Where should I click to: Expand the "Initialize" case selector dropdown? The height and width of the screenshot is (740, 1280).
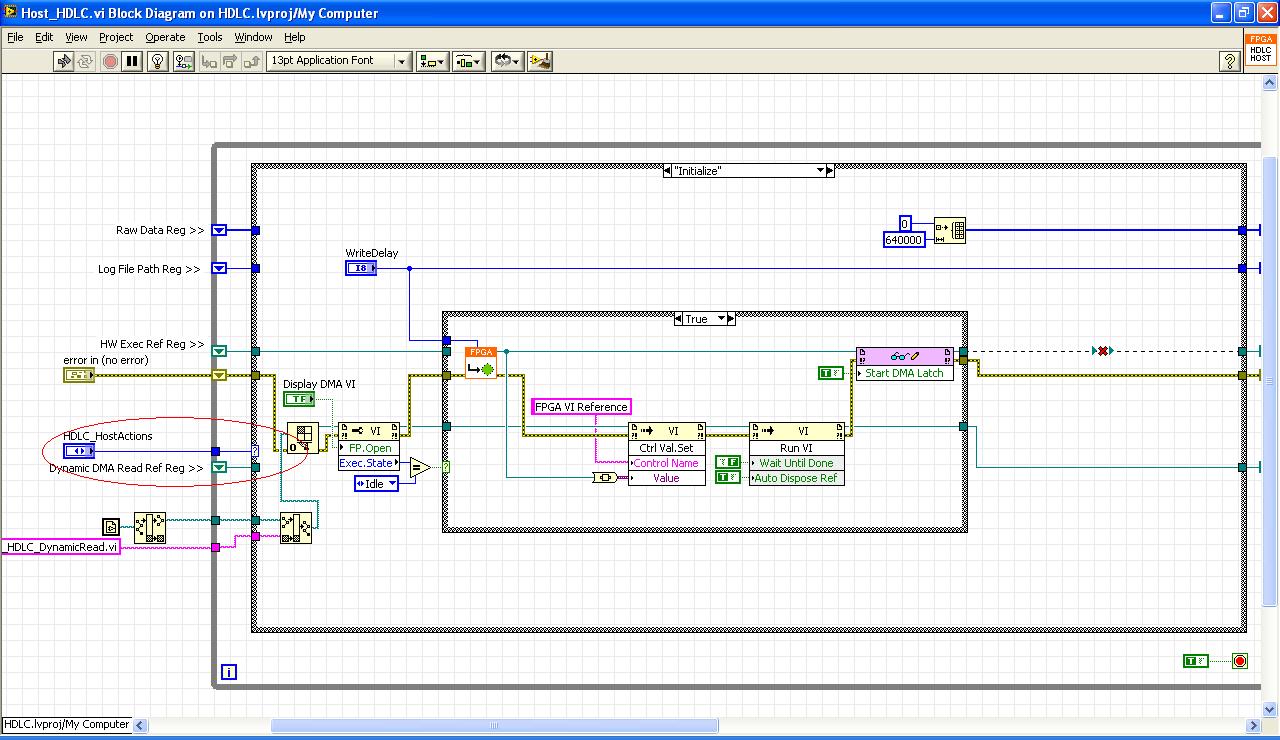pos(829,171)
